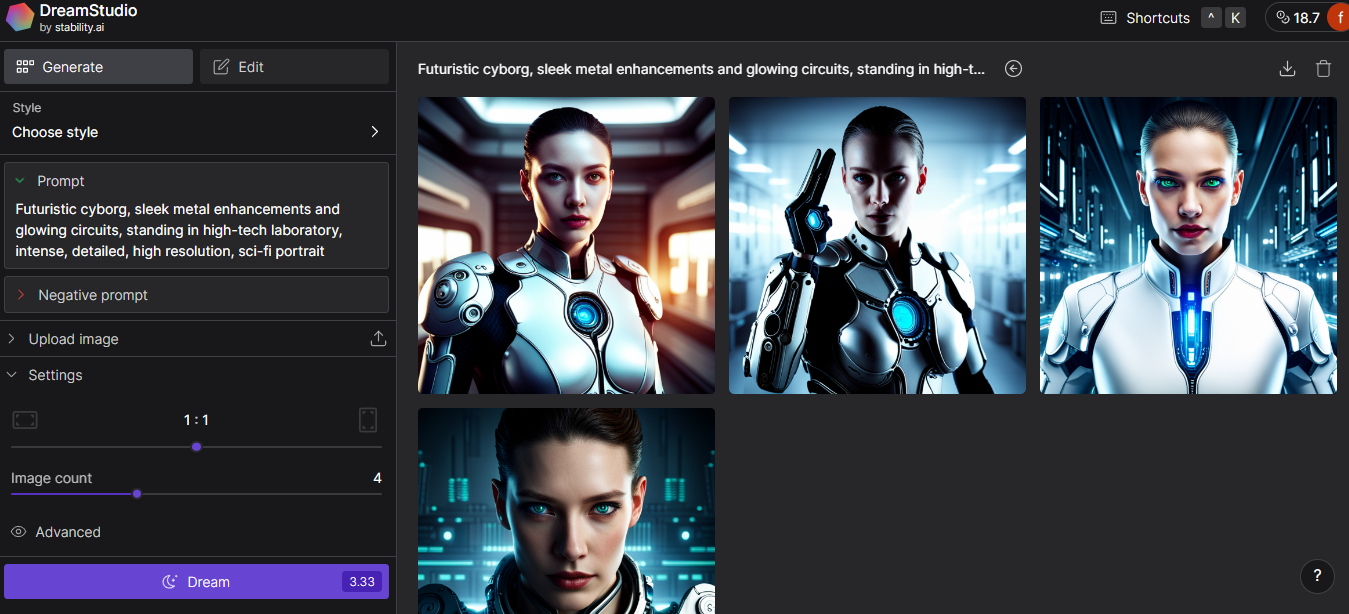Click the Style label text
Image resolution: width=1349 pixels, height=614 pixels.
(x=27, y=108)
